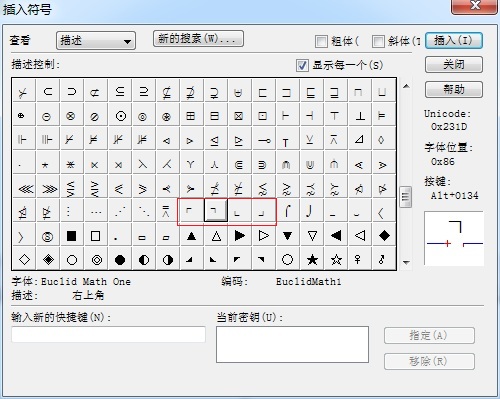Click the 关闭 button
This screenshot has height=399, width=500.
(x=454, y=64)
